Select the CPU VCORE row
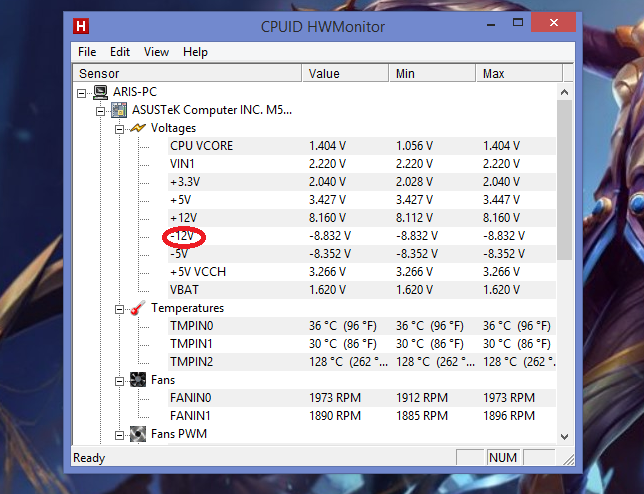 361,146
